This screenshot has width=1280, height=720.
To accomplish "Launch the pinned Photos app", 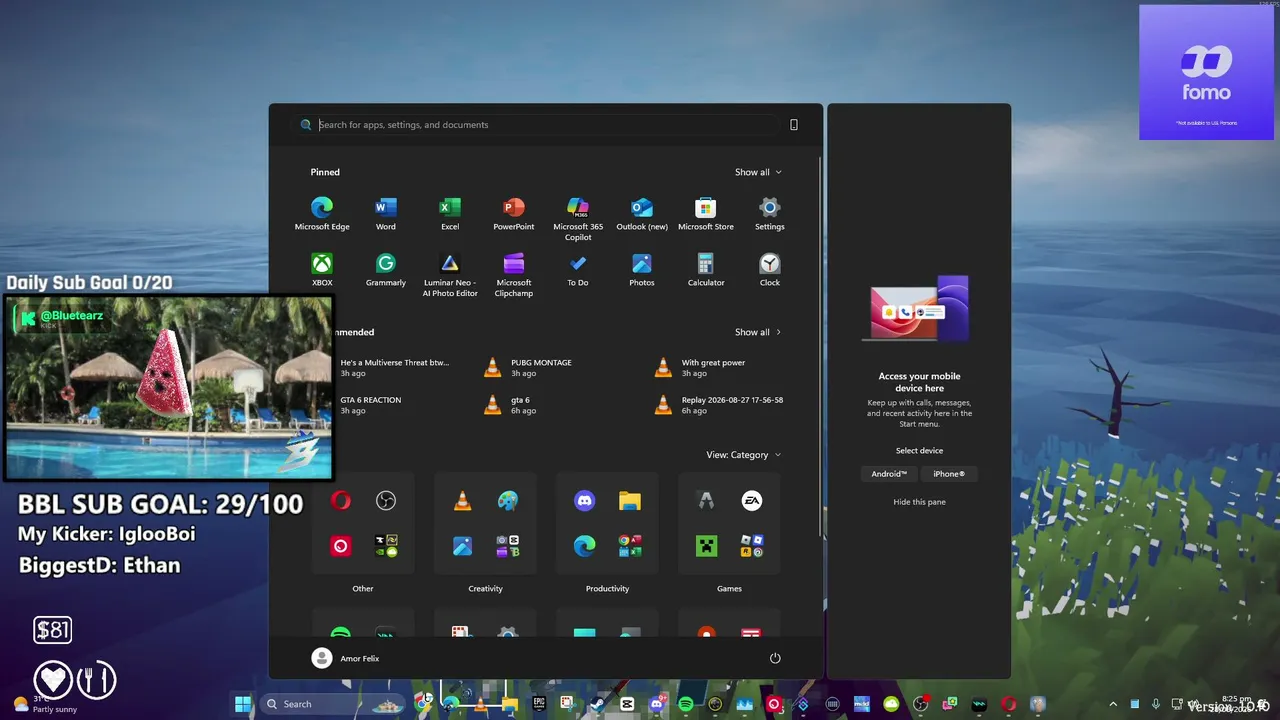I will click(x=642, y=269).
